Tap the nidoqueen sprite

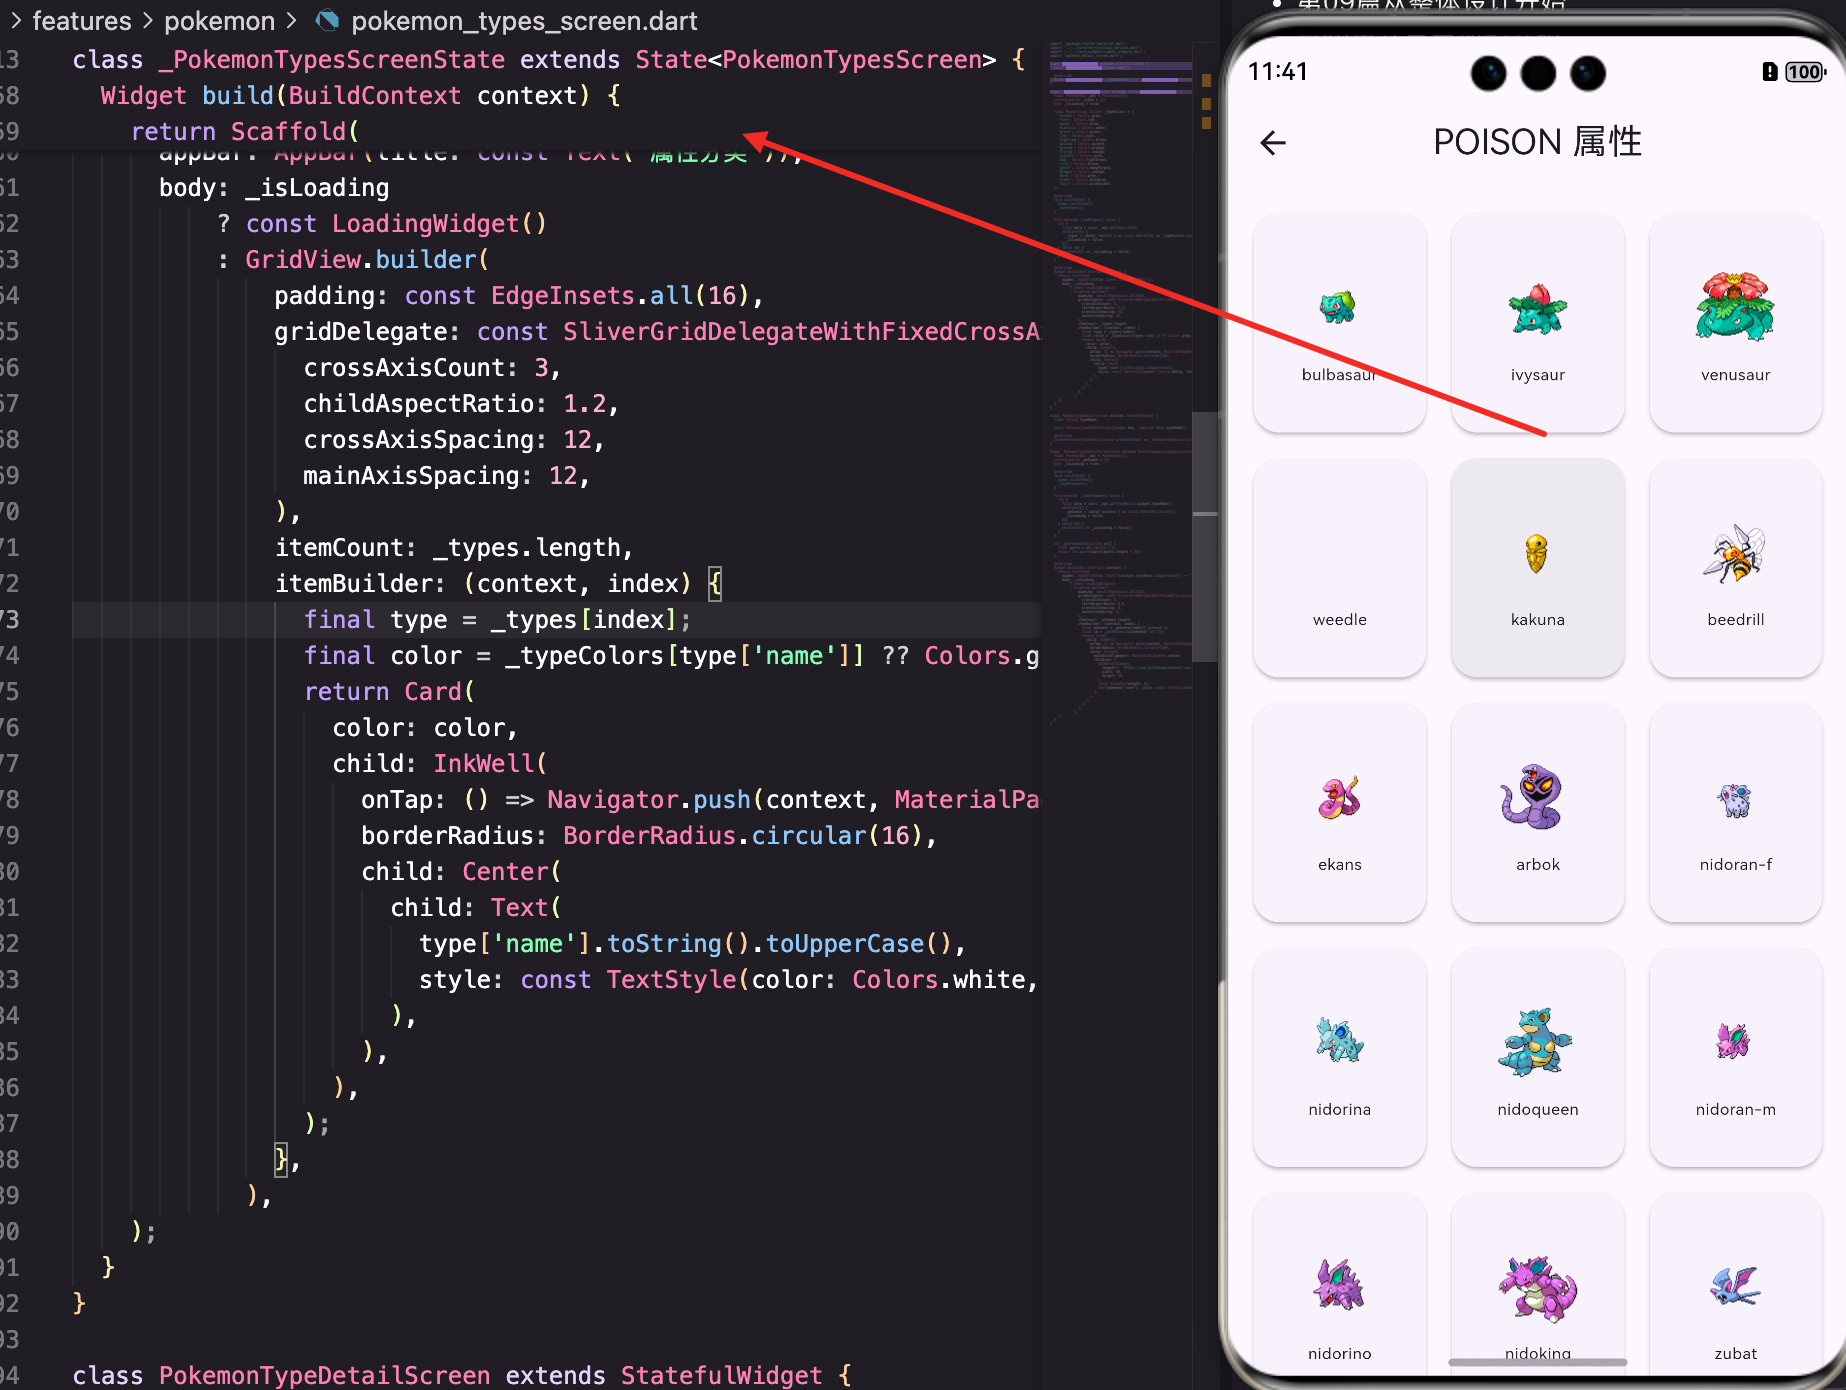(1535, 1042)
